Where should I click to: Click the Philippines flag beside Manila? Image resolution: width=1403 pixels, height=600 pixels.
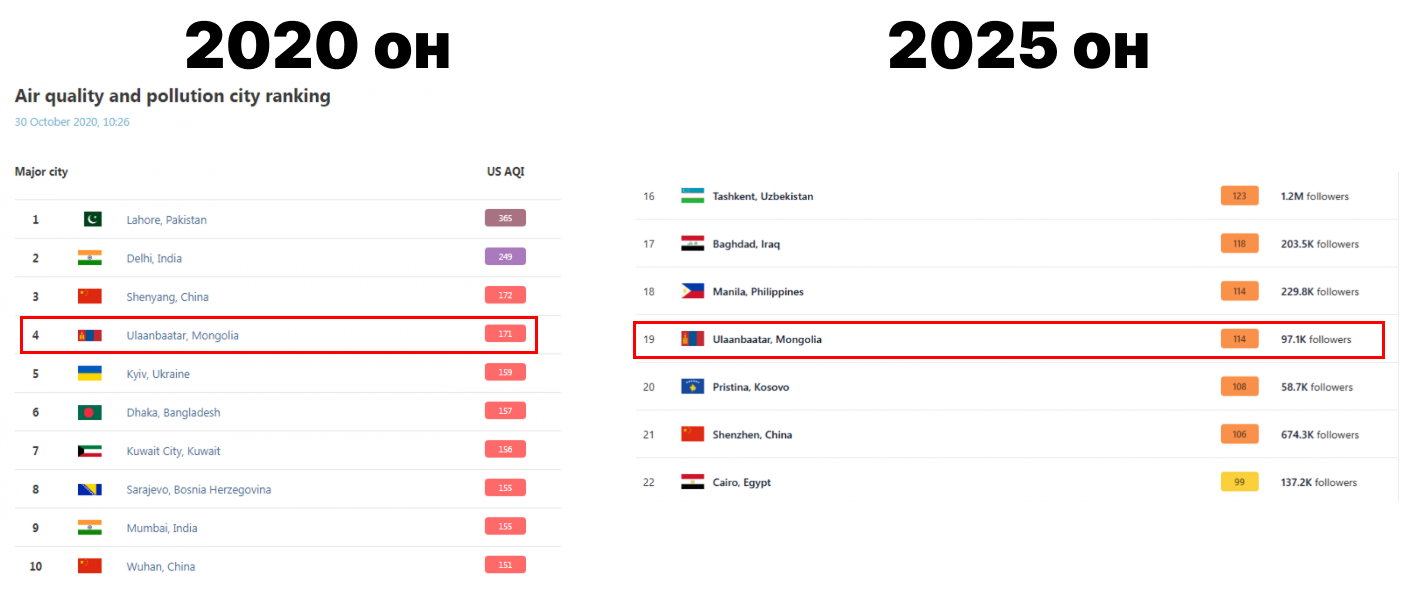693,291
